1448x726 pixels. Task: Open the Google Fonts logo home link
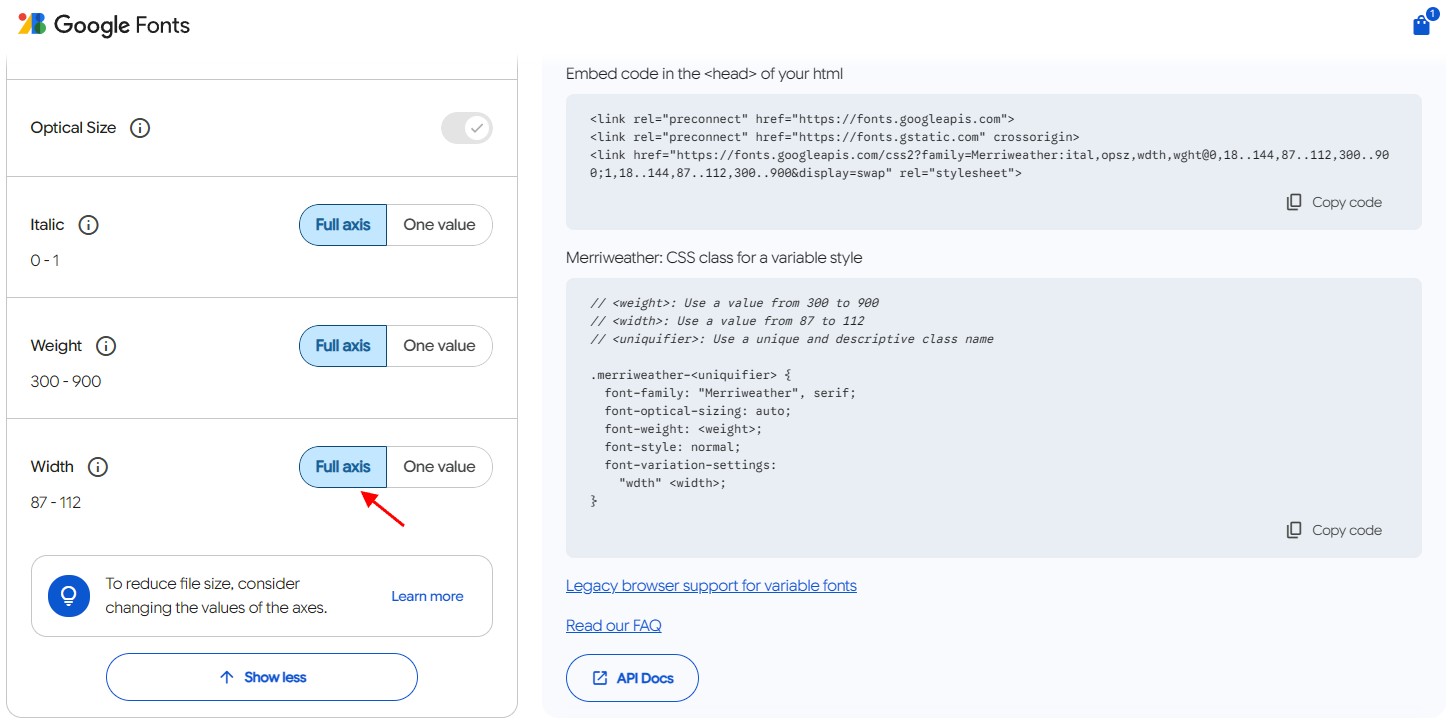point(104,25)
